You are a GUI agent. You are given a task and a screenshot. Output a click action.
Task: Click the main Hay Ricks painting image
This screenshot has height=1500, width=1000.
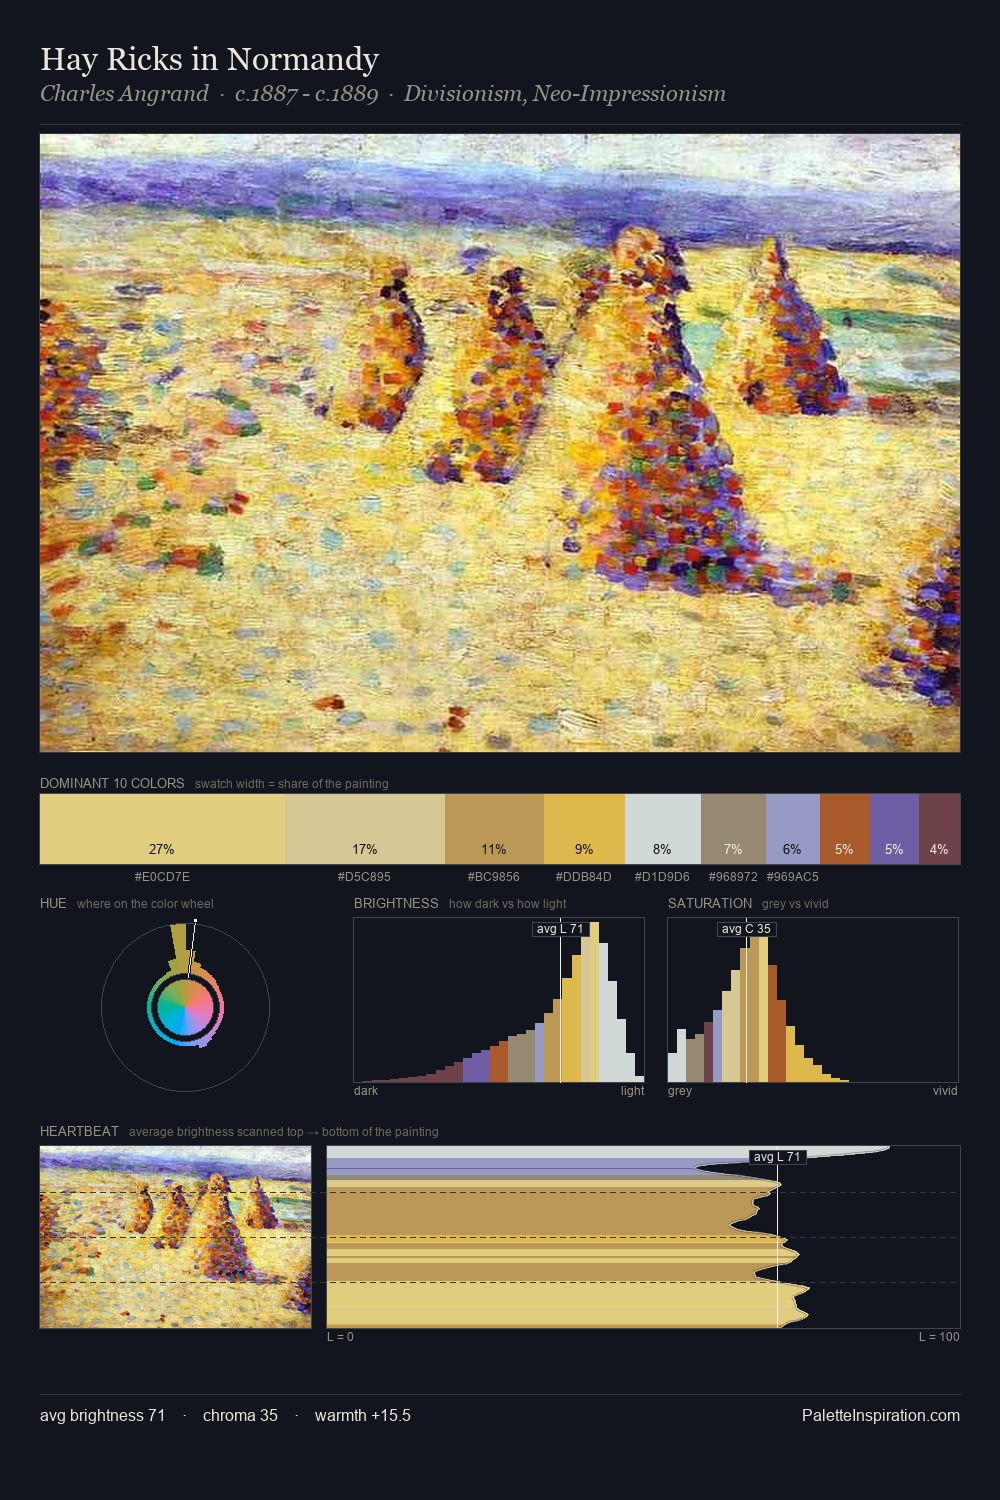pos(500,443)
